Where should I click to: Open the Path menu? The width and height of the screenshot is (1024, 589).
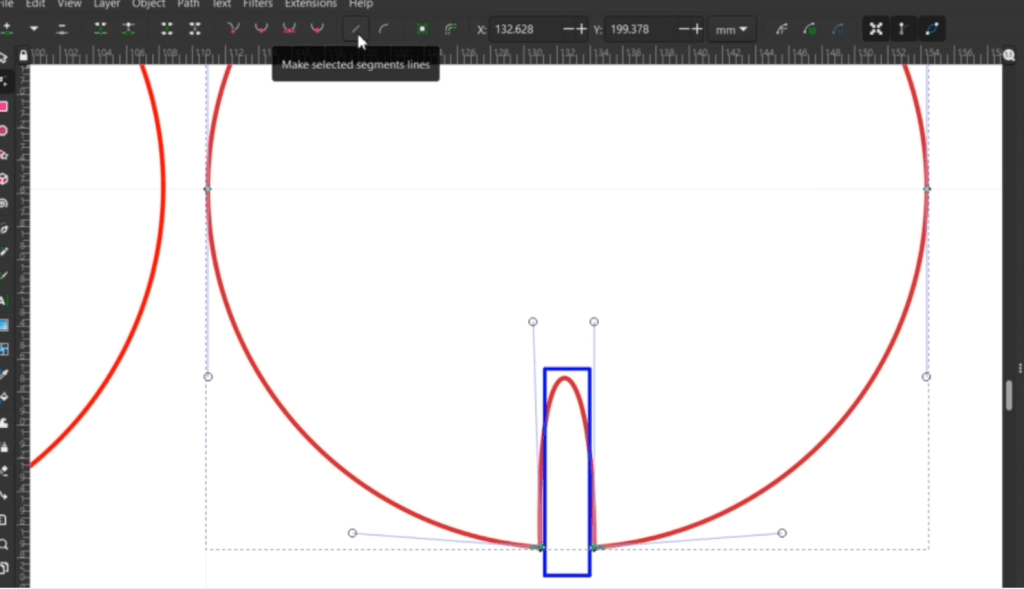coord(188,4)
